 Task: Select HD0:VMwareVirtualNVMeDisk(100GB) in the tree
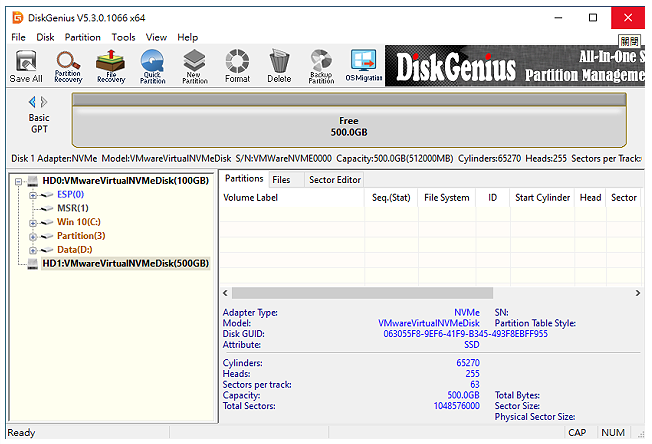pos(126,180)
